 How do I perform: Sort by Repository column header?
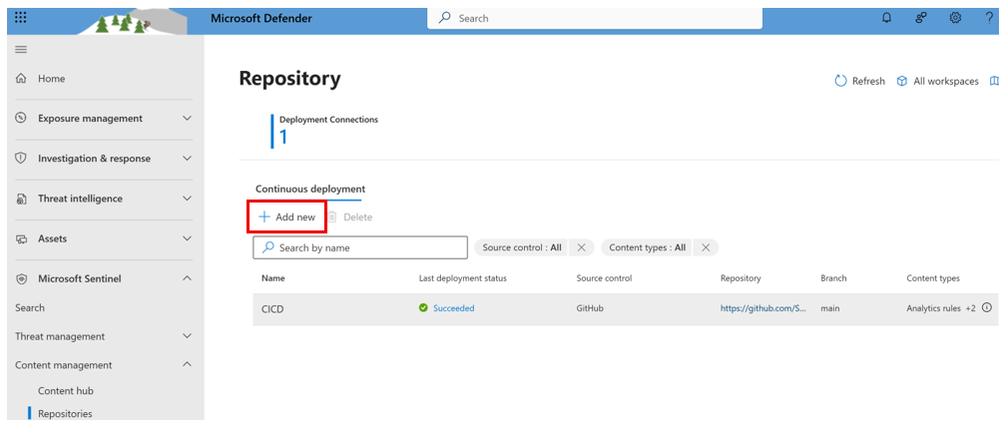(740, 279)
